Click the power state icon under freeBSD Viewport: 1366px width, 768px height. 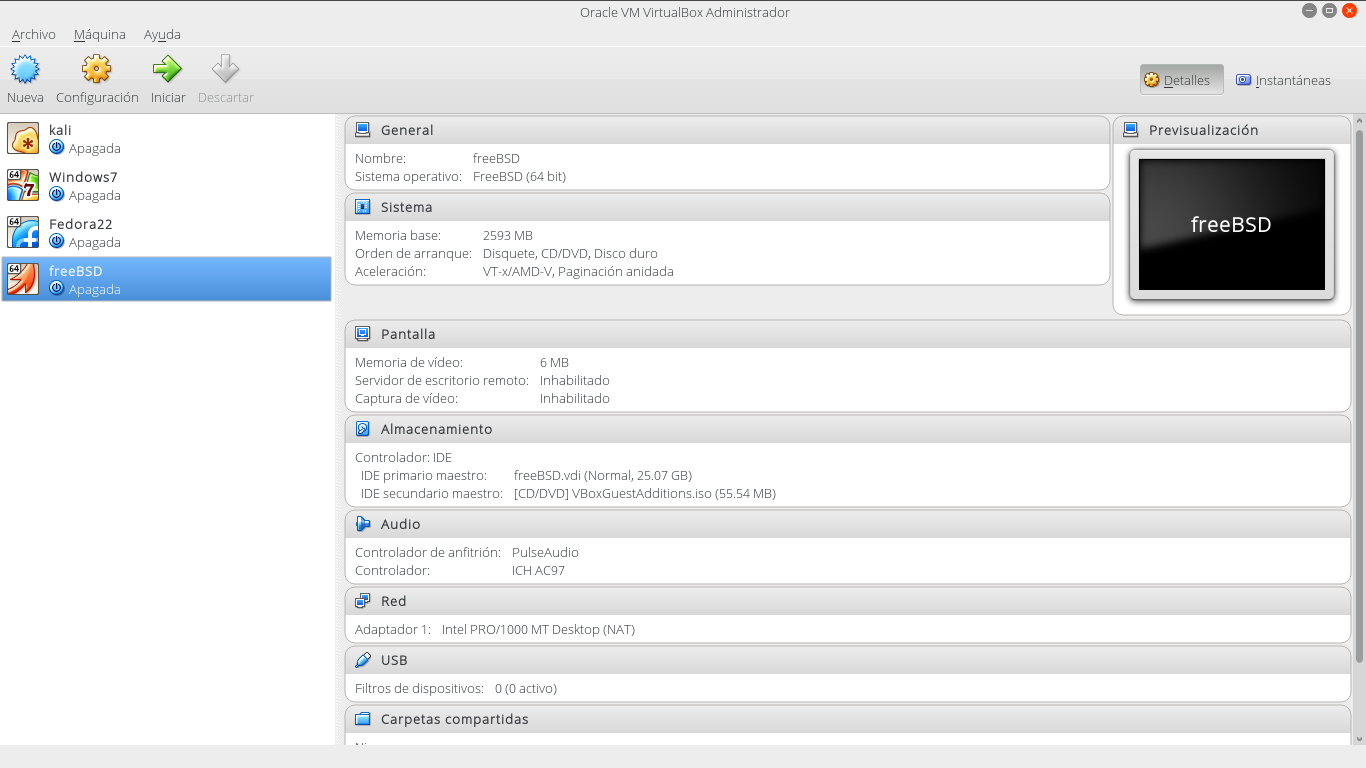[57, 289]
